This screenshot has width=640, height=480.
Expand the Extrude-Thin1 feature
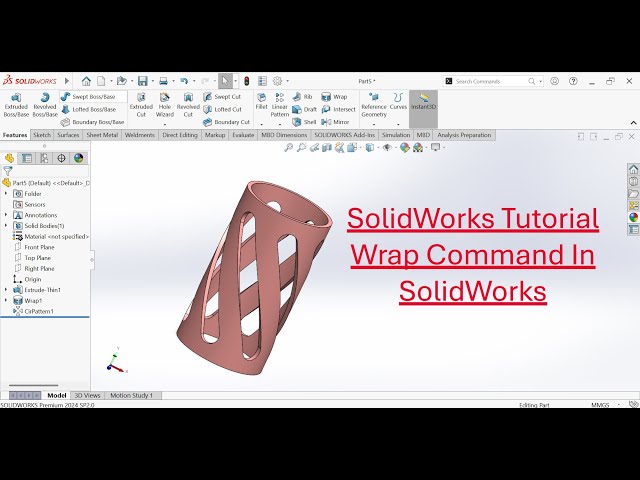point(6,289)
